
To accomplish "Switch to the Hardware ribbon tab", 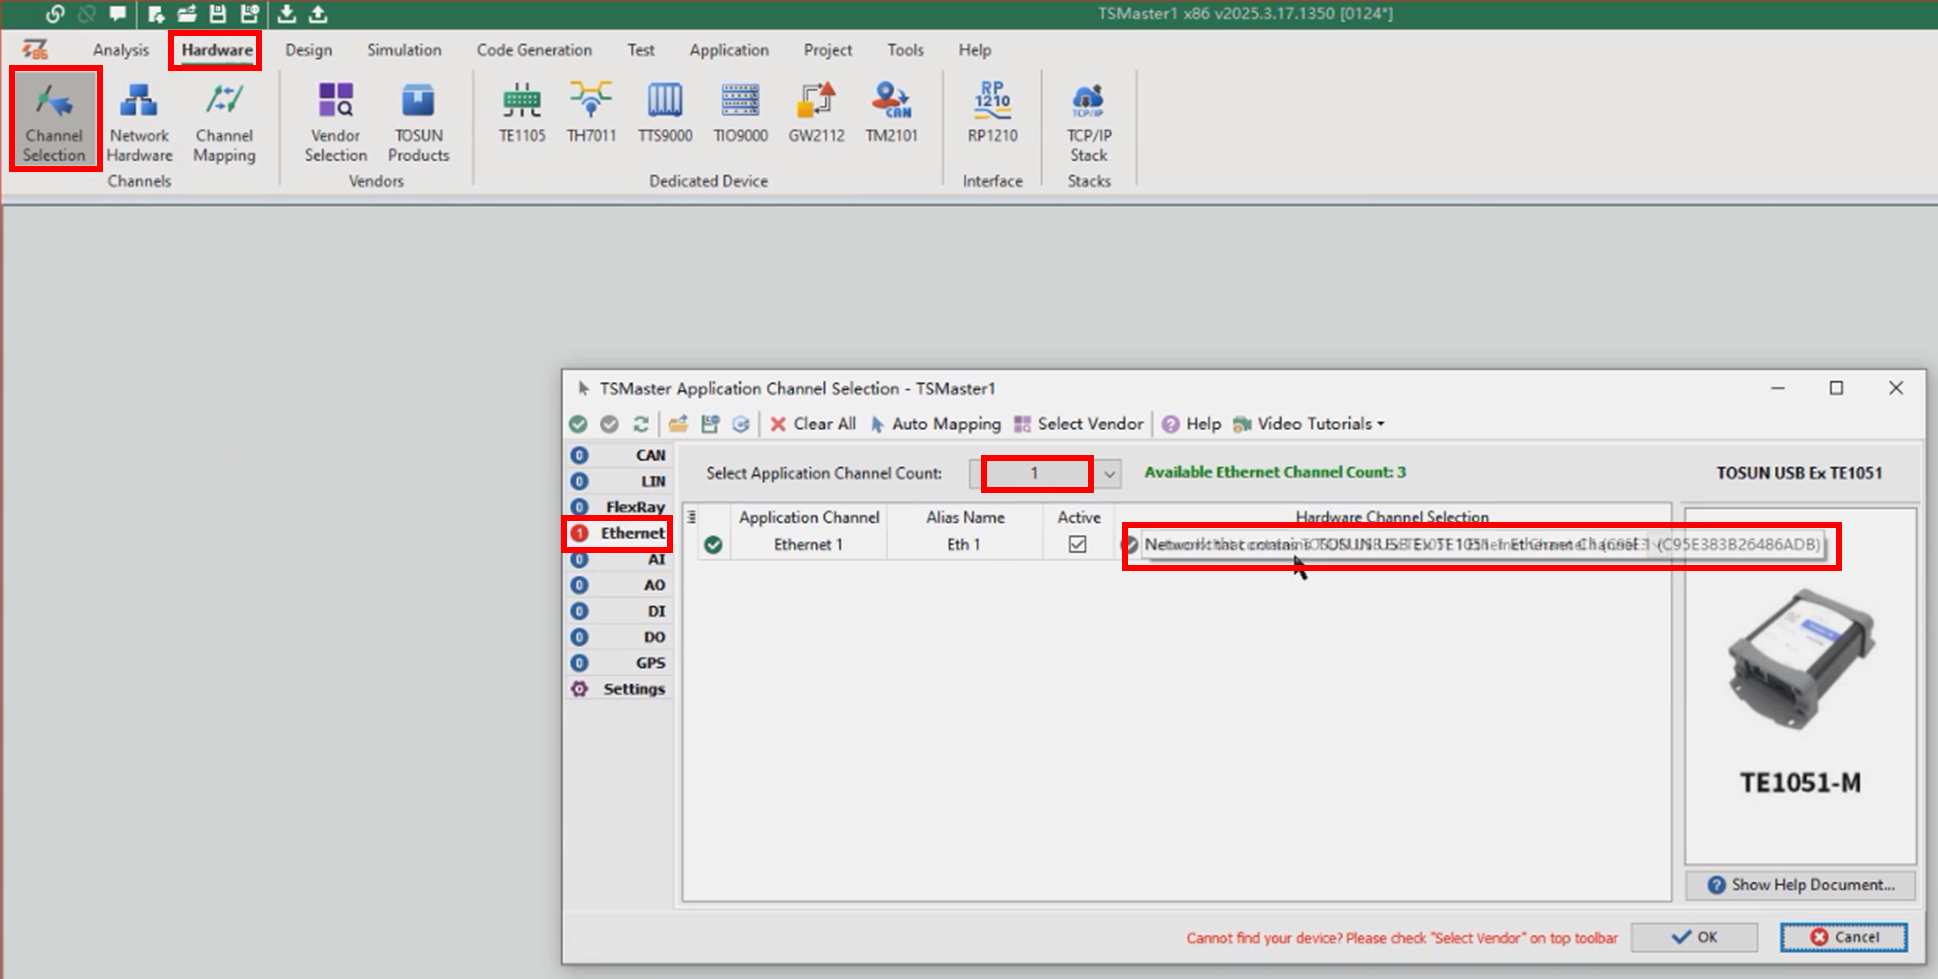I will 217,50.
